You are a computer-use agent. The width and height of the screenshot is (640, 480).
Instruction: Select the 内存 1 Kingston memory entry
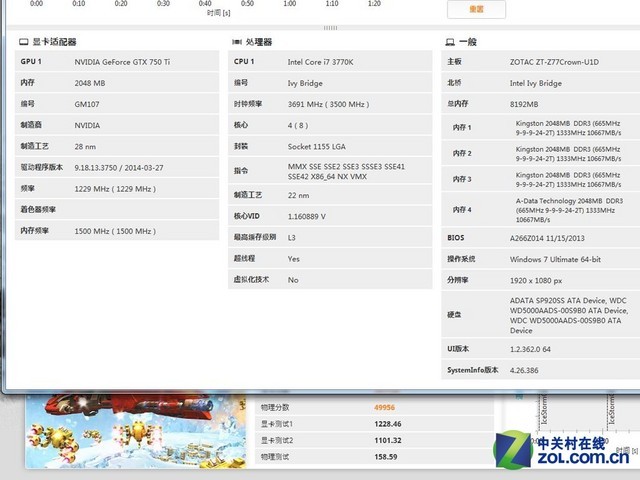tap(568, 128)
